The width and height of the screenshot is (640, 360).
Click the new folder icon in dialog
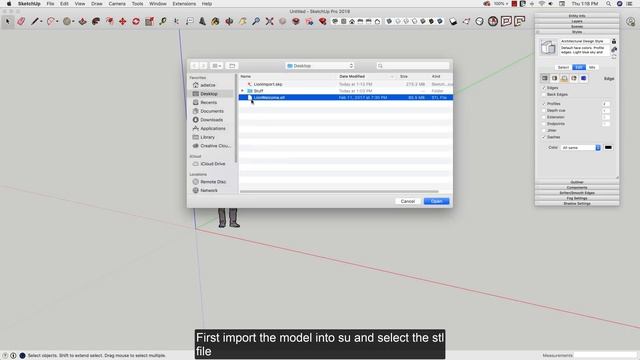[232, 66]
